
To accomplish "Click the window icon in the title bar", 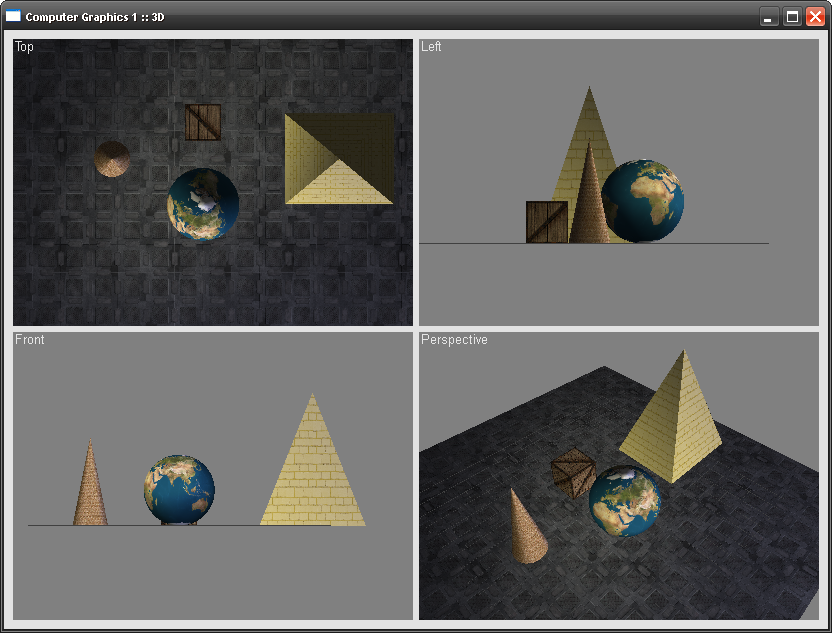I will point(13,16).
